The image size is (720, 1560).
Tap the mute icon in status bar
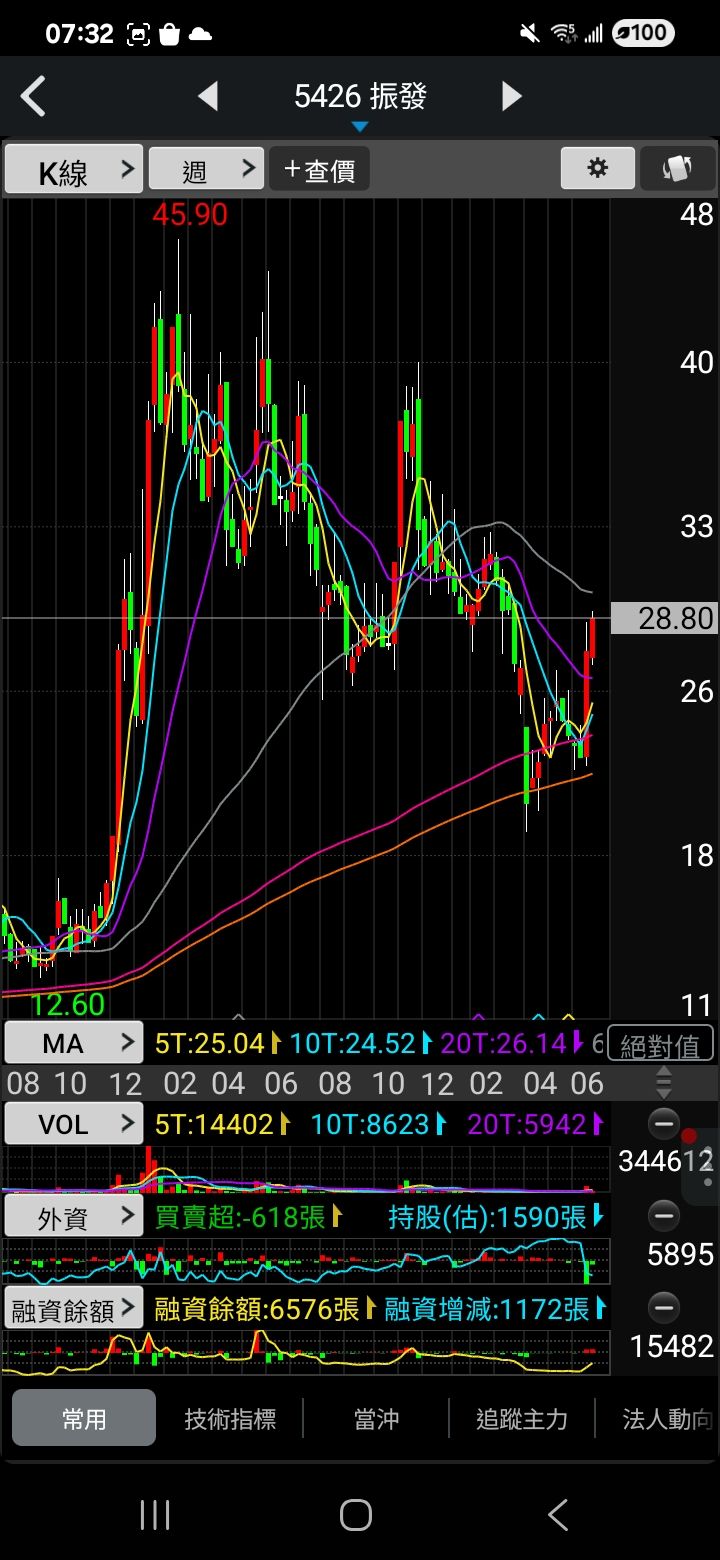[x=529, y=34]
